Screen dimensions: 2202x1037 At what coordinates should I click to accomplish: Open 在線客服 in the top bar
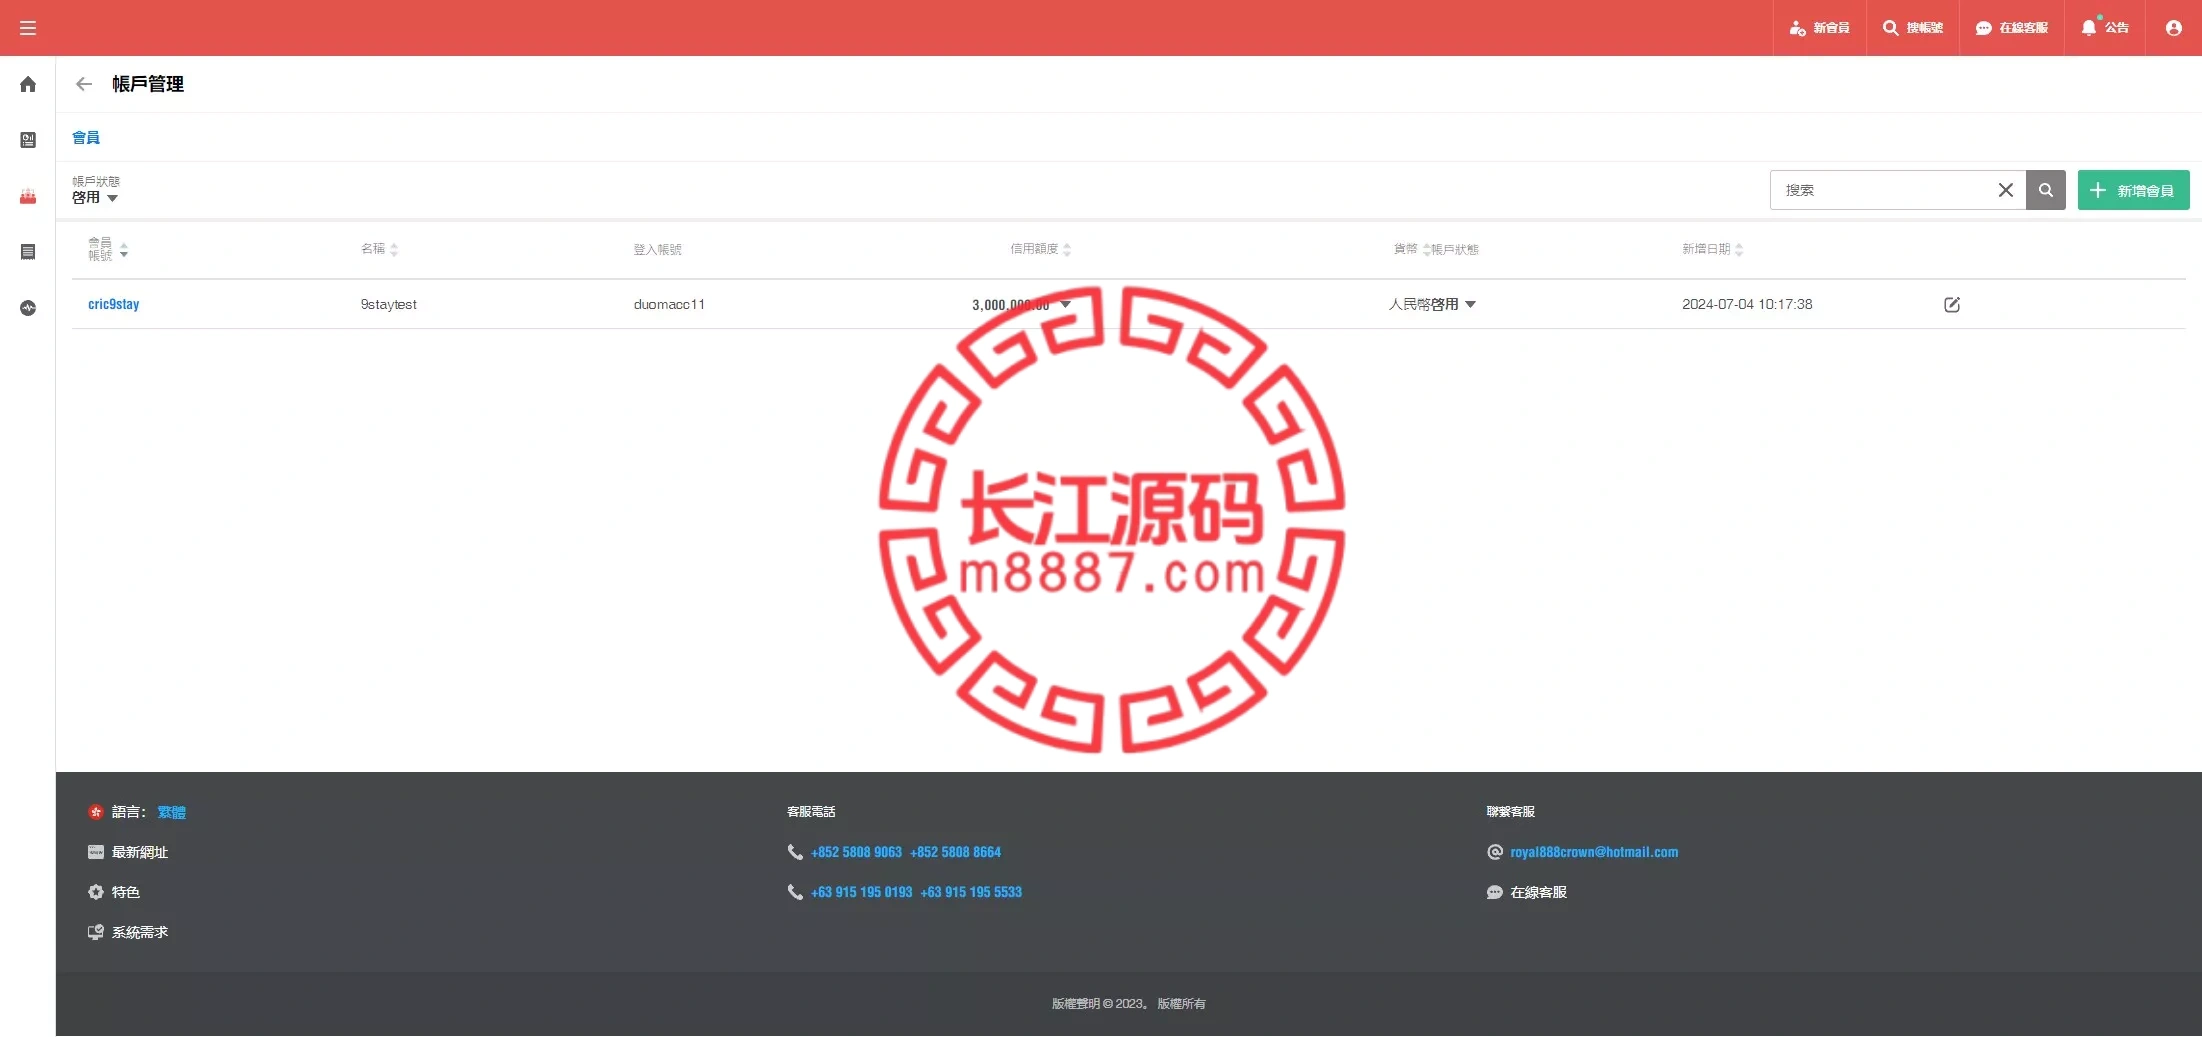click(x=2012, y=28)
